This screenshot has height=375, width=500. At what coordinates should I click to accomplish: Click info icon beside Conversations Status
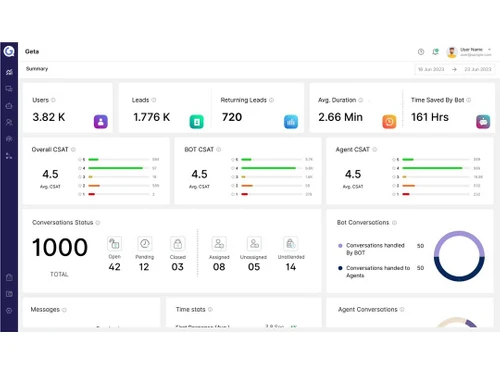tap(98, 223)
